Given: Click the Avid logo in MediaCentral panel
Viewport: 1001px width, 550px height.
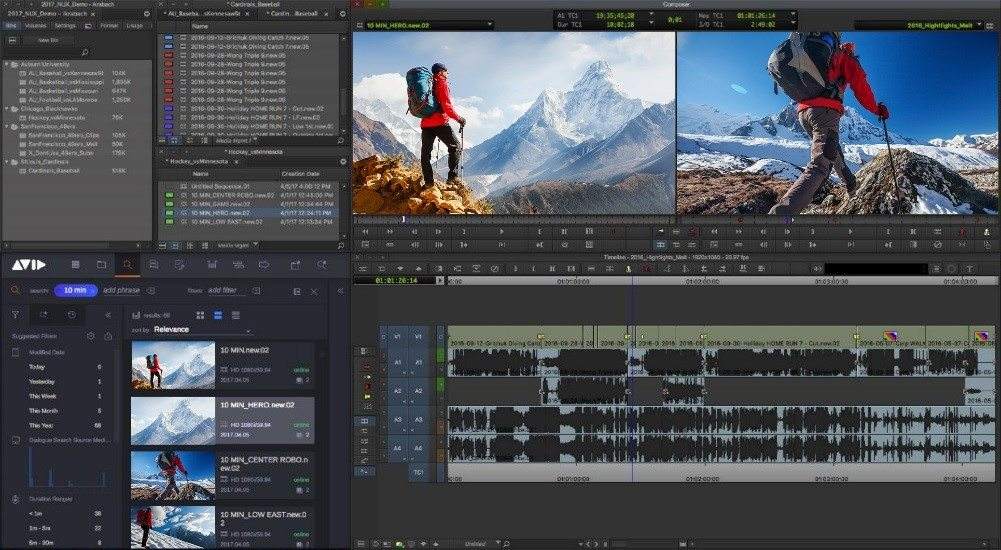Looking at the screenshot, I should (x=29, y=265).
